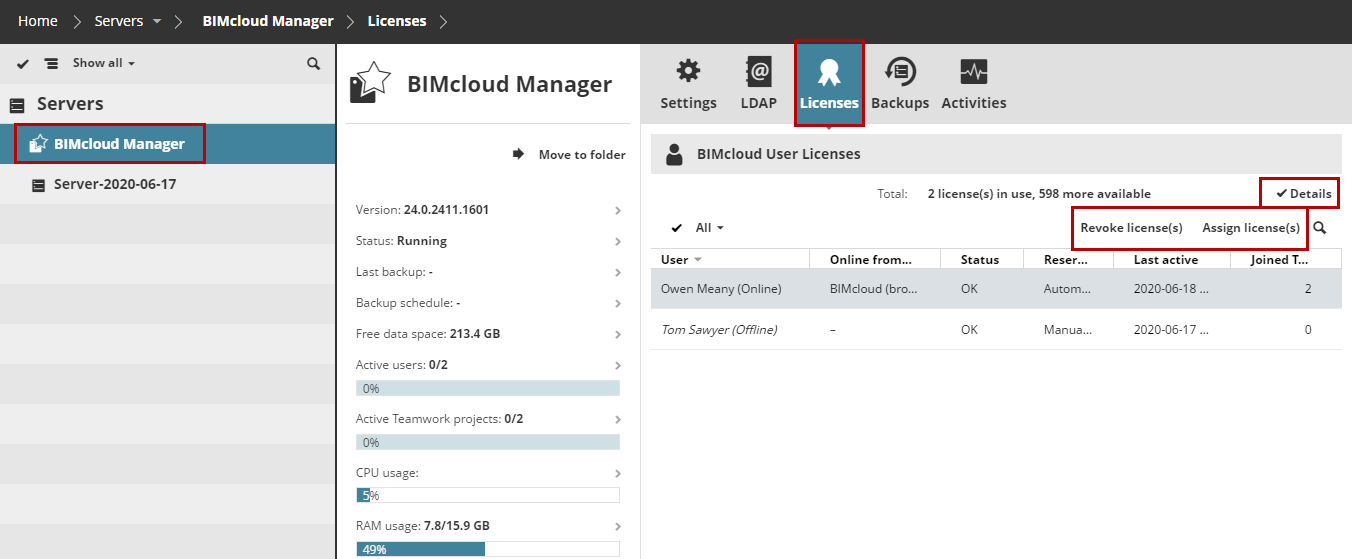Toggle the checkmark beside All filter
This screenshot has width=1352, height=559.
(x=677, y=228)
